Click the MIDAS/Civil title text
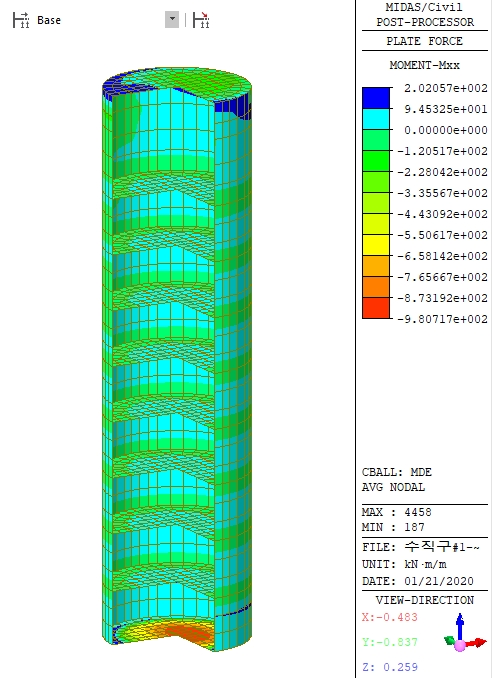This screenshot has width=492, height=678. click(x=424, y=7)
